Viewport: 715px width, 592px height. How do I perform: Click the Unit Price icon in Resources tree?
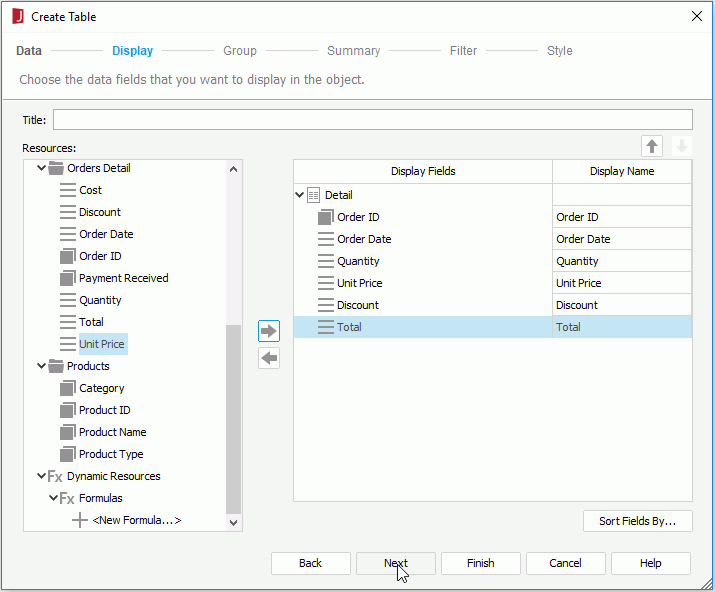(x=68, y=343)
